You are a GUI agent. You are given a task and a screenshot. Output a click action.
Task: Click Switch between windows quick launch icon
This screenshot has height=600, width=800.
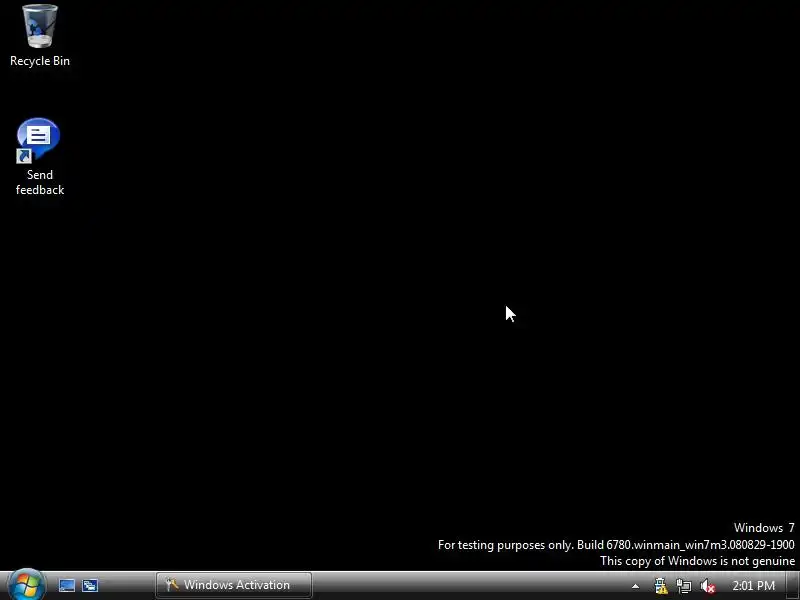click(90, 585)
